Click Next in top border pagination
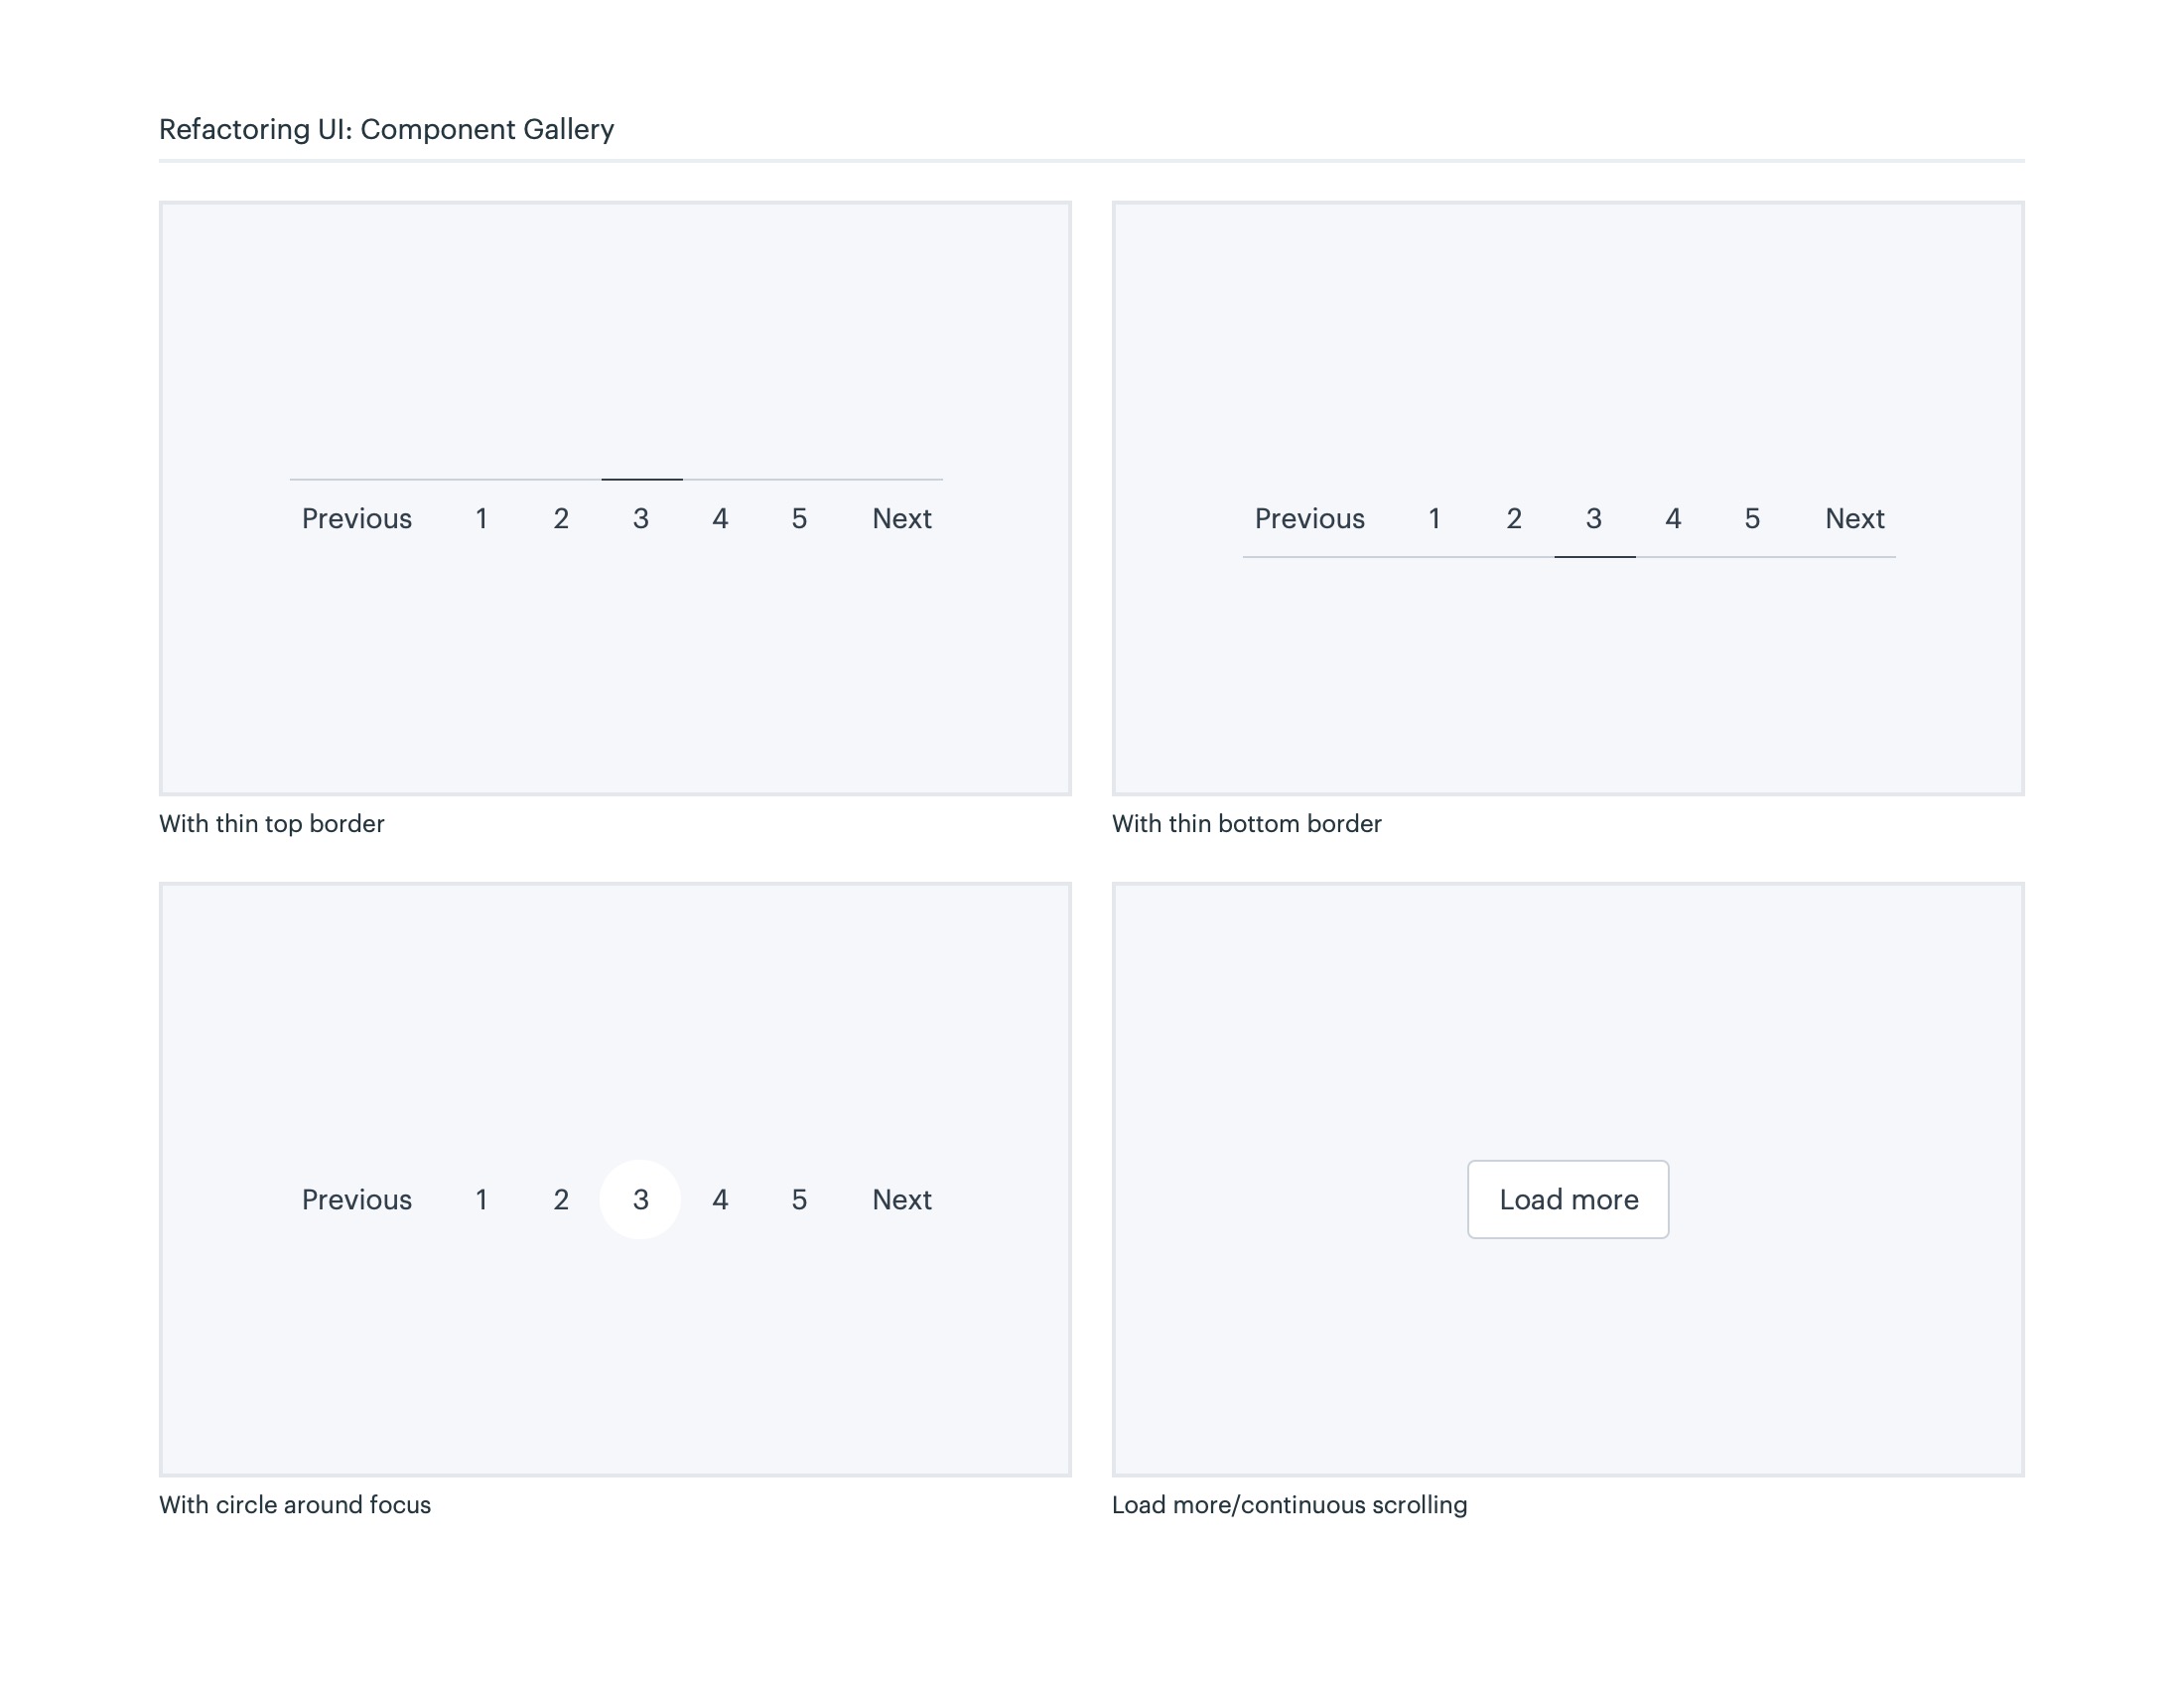The image size is (2184, 1688). [x=901, y=518]
